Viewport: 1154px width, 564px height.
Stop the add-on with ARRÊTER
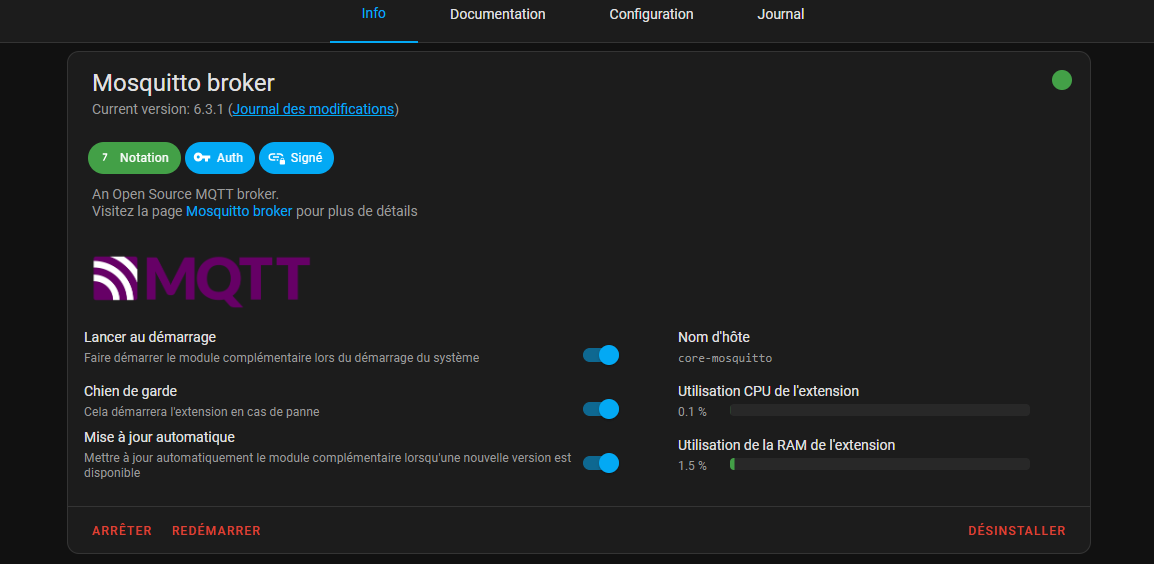122,531
